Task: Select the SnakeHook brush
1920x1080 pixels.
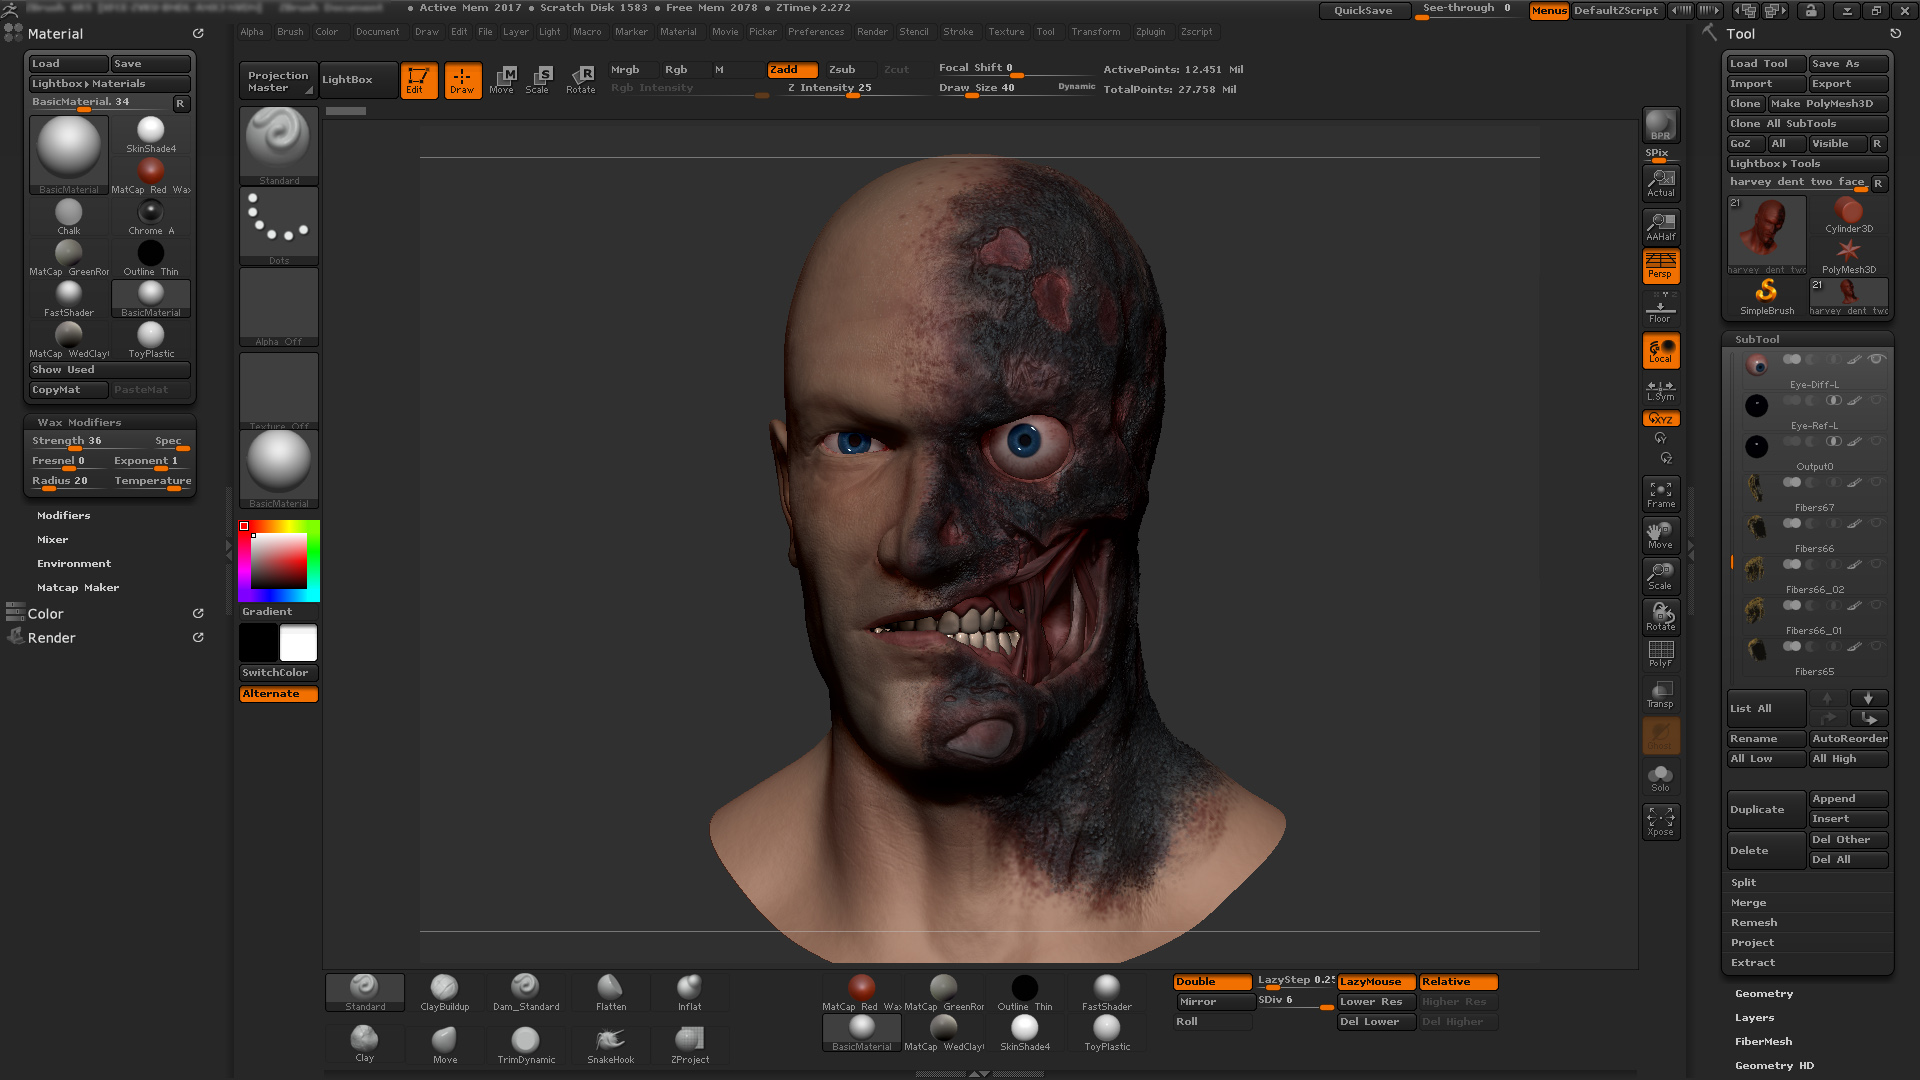Action: [x=611, y=1045]
